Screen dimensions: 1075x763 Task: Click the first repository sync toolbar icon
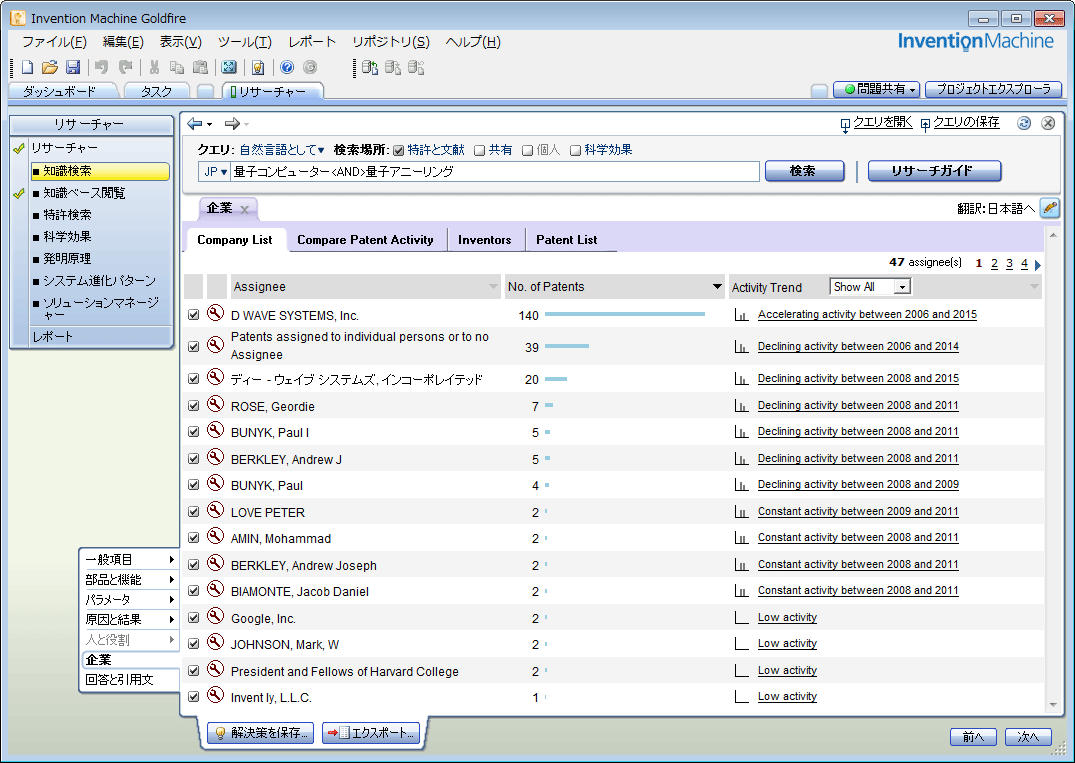click(x=370, y=67)
